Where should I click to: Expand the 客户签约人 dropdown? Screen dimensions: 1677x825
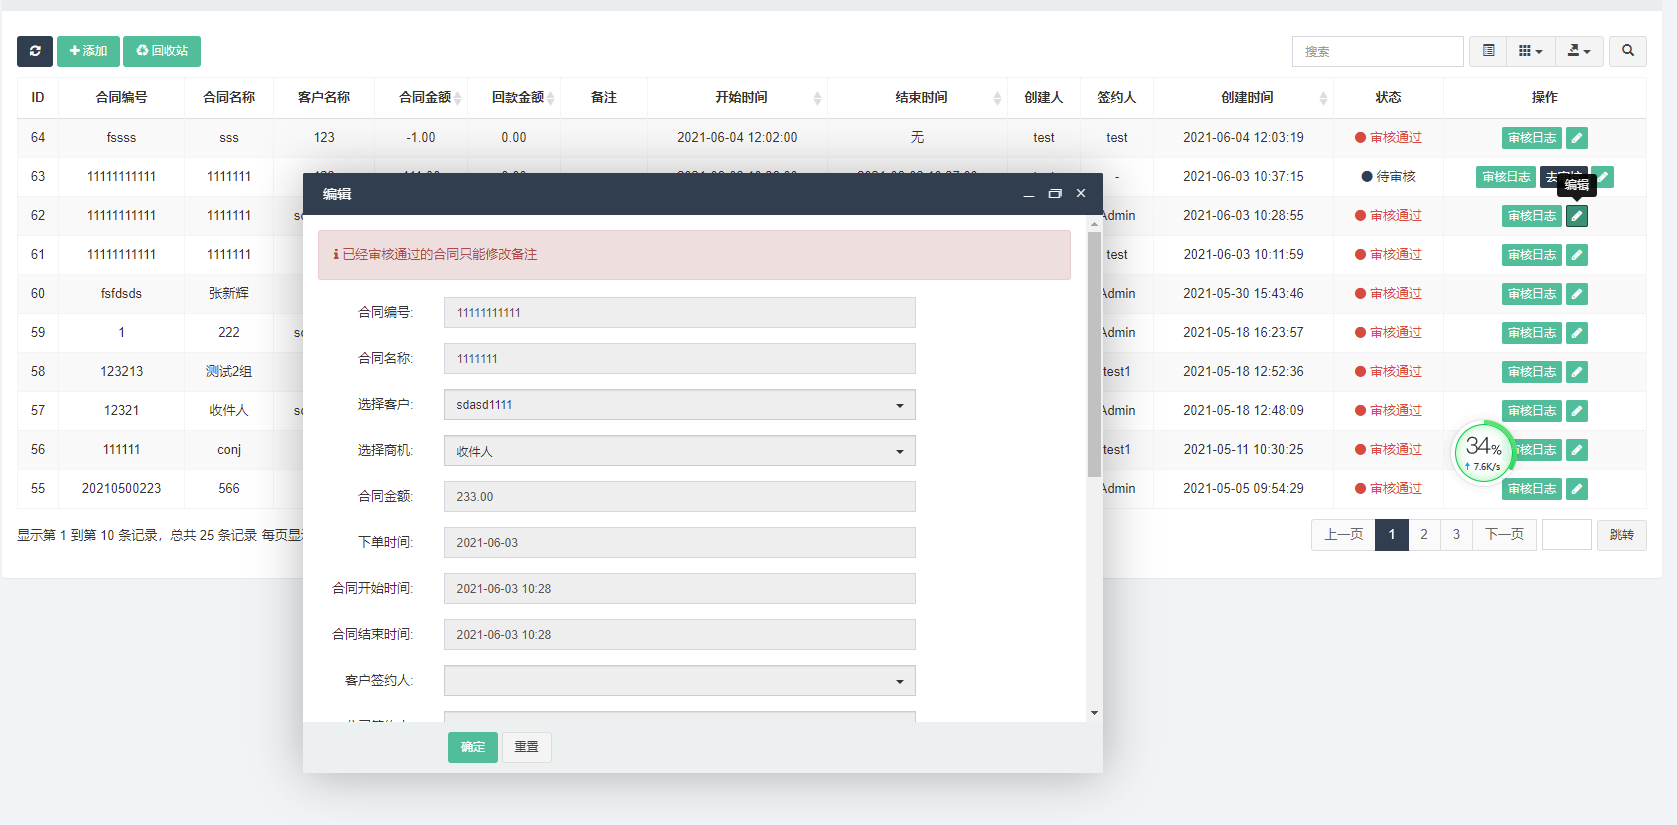coord(679,681)
